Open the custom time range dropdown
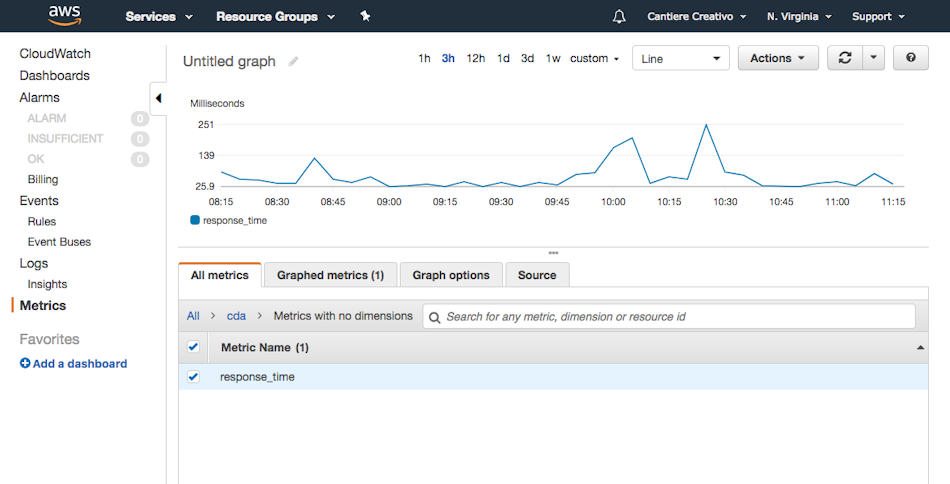 pyautogui.click(x=594, y=59)
